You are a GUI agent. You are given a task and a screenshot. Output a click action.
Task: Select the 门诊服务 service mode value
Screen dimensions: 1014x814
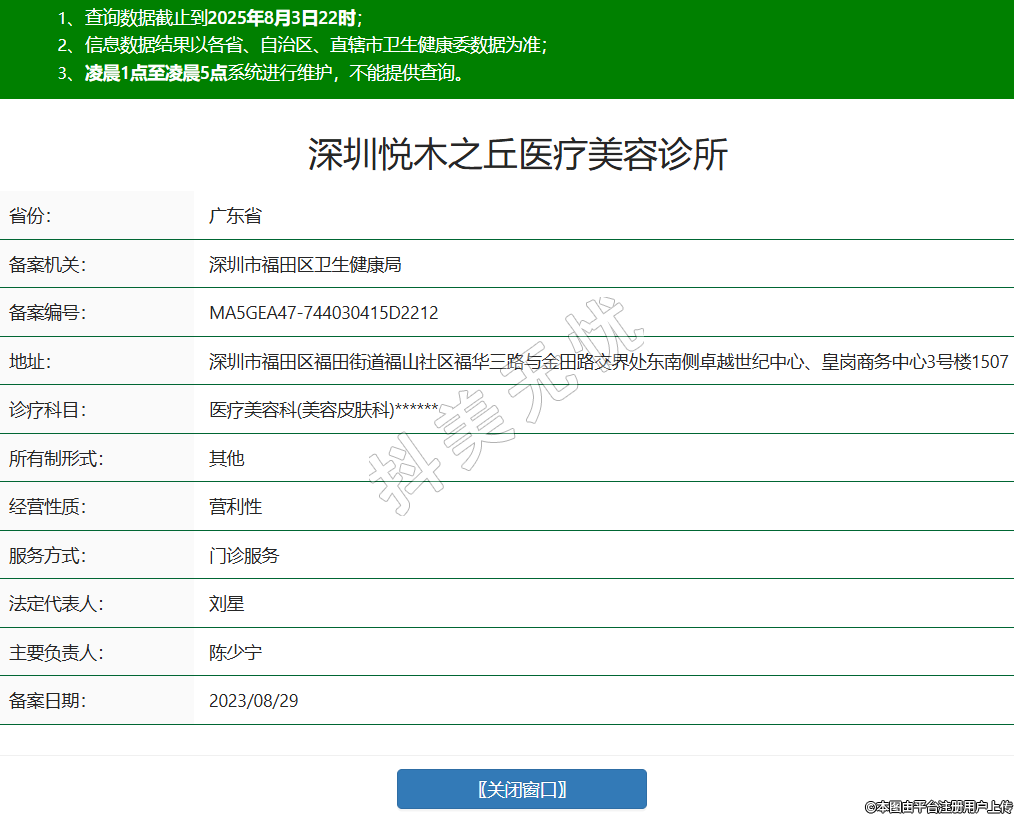244,556
